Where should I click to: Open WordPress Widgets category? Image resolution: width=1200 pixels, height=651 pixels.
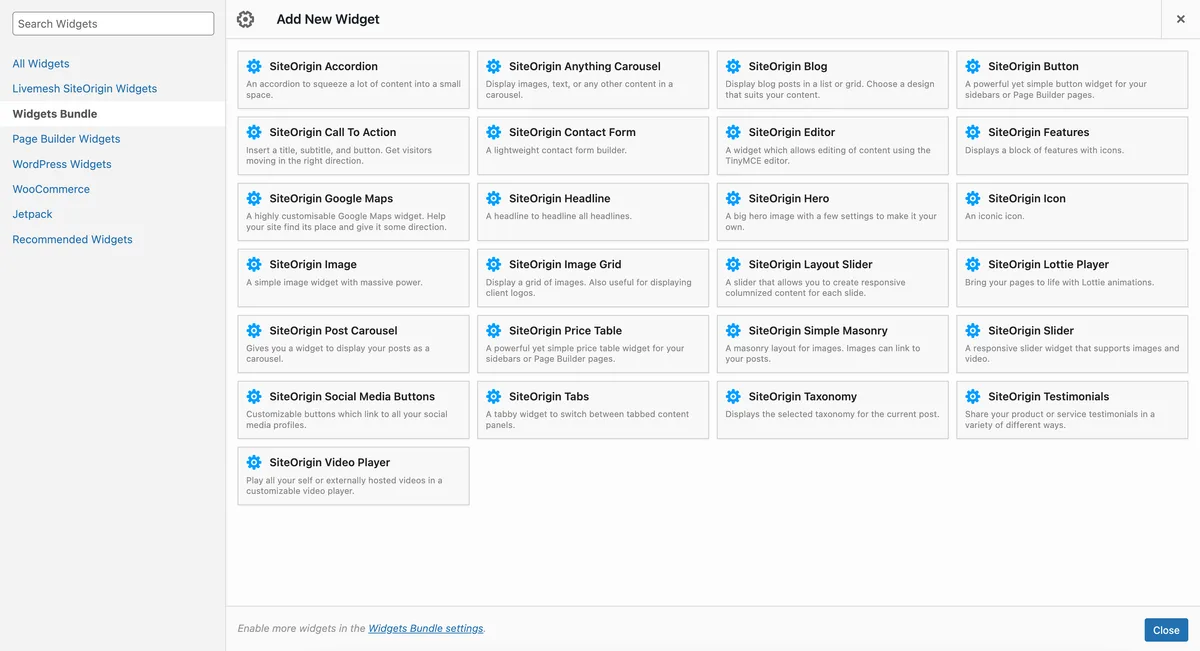coord(62,164)
